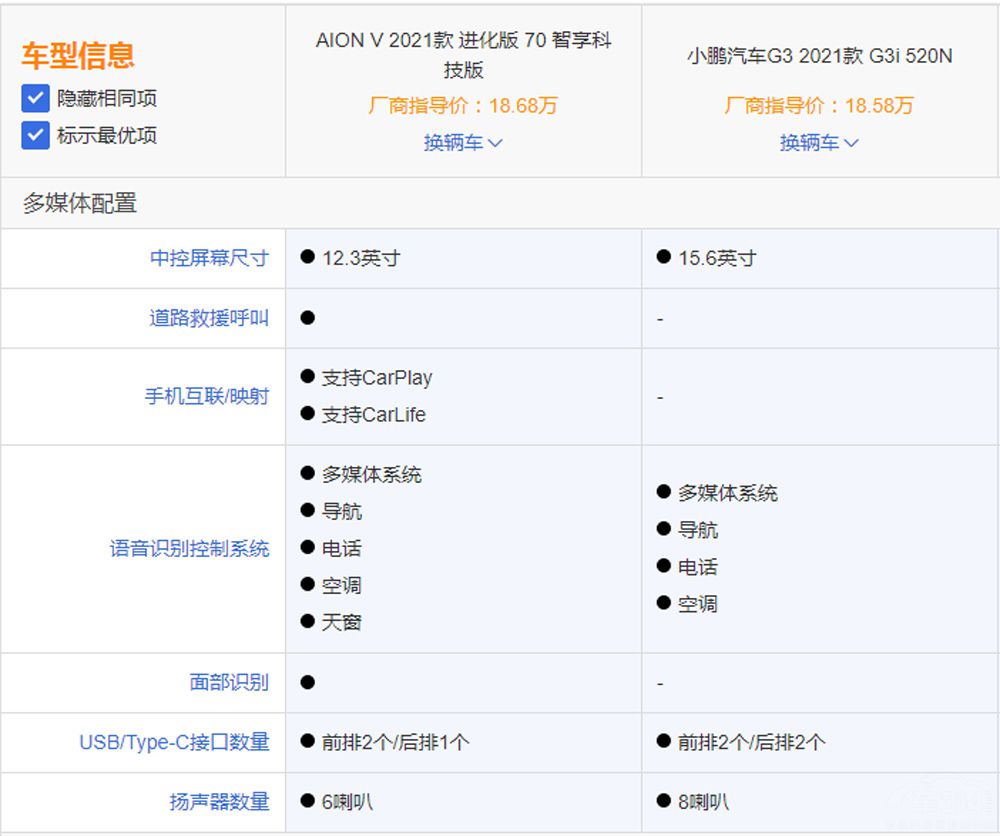Click the 15.6英寸 screen size bullet
Viewport: 1000px width, 836px height.
click(x=664, y=257)
